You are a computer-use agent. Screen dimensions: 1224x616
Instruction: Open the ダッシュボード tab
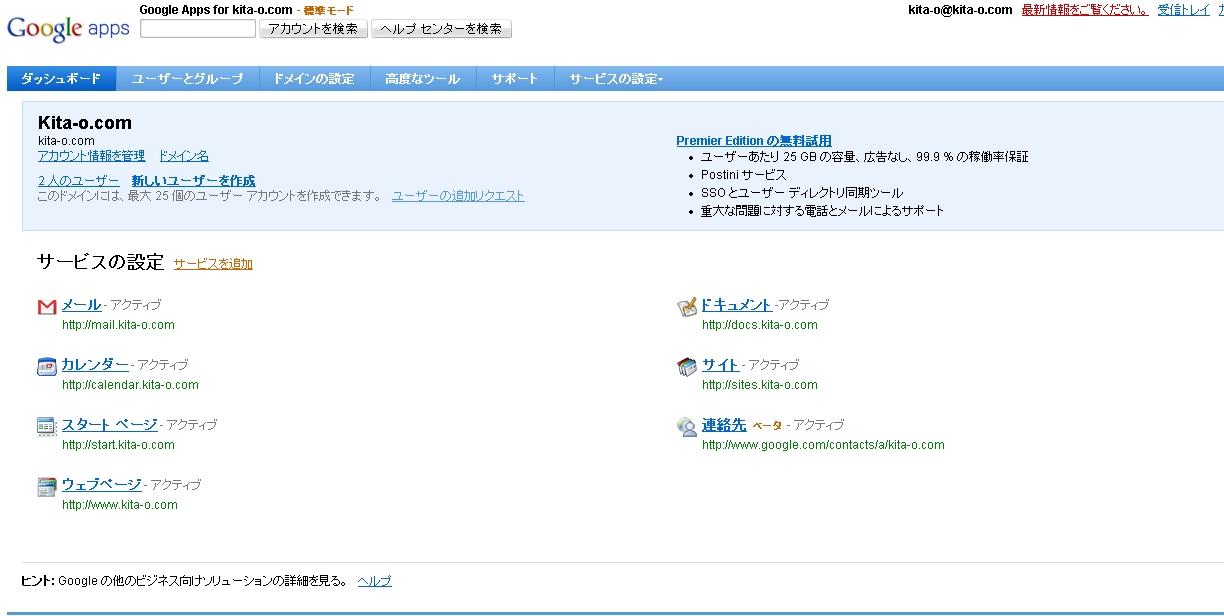click(61, 79)
